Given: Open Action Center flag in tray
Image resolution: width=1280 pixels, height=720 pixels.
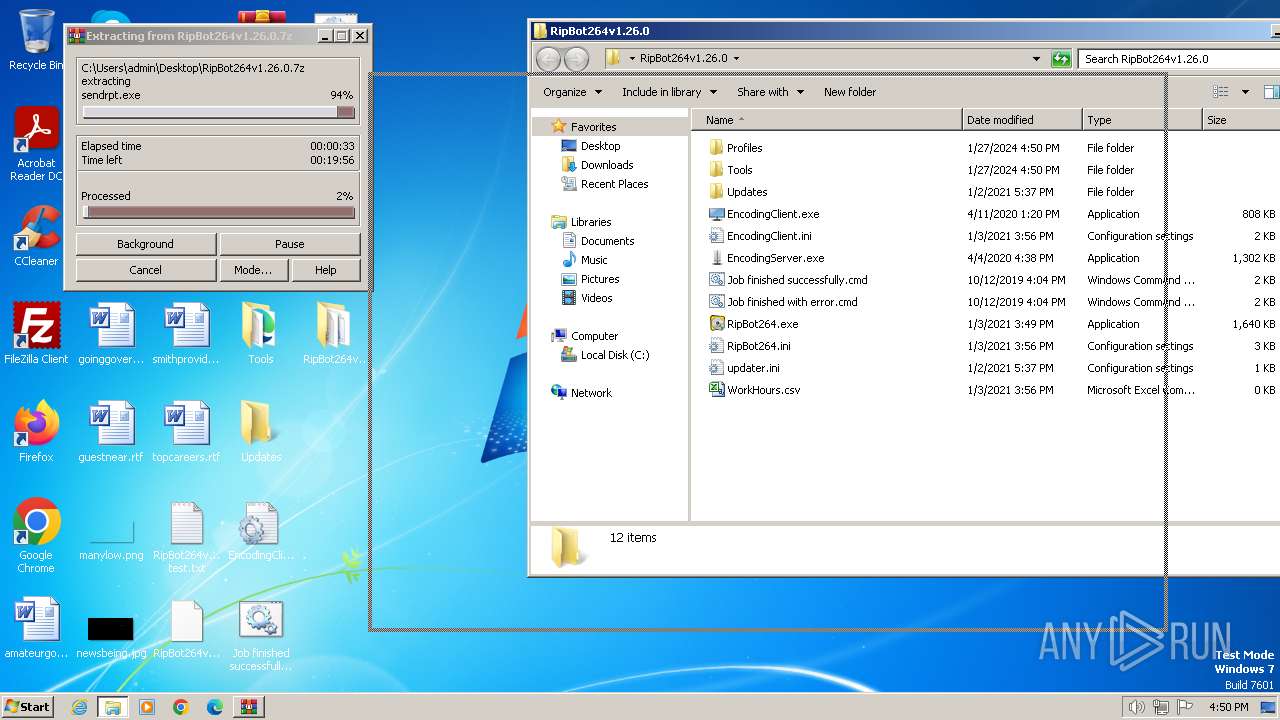Looking at the screenshot, I should (x=1186, y=707).
